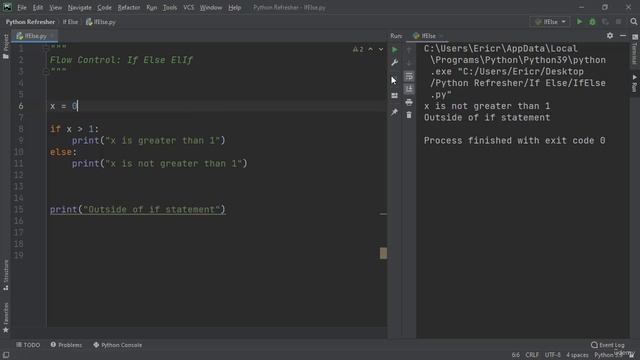
Task: Click the Stop square icon in top toolbar
Action: [618, 22]
